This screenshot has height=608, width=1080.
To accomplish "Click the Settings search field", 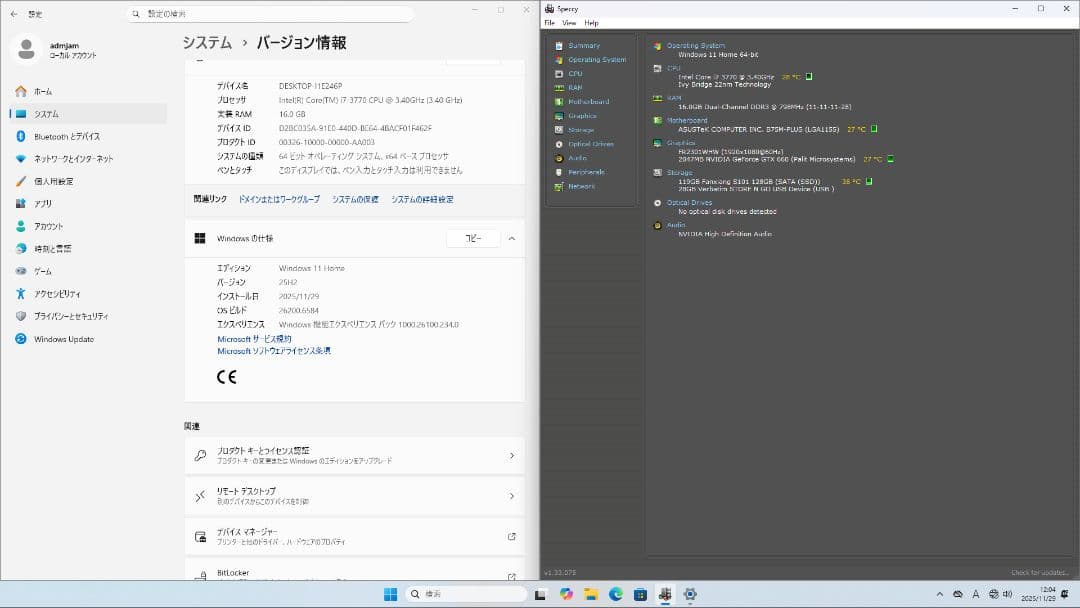I will tap(270, 13).
